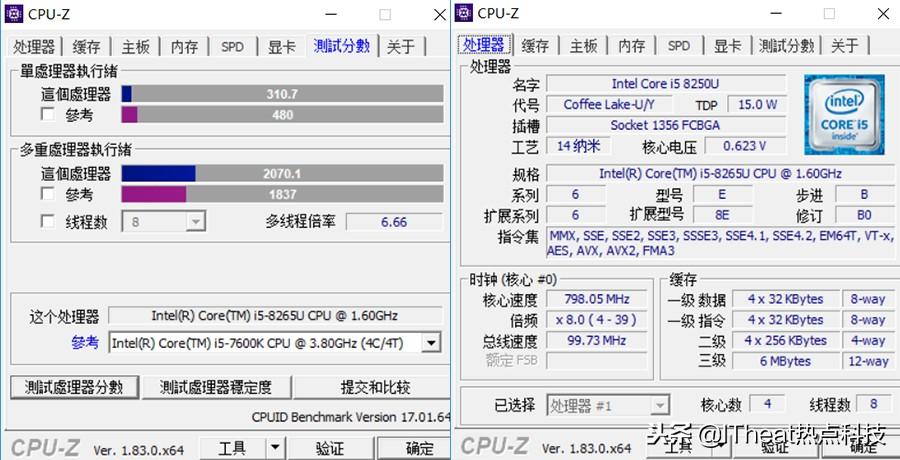
Task: Click 核心速度 value 798.05 MHz
Action: point(596,299)
